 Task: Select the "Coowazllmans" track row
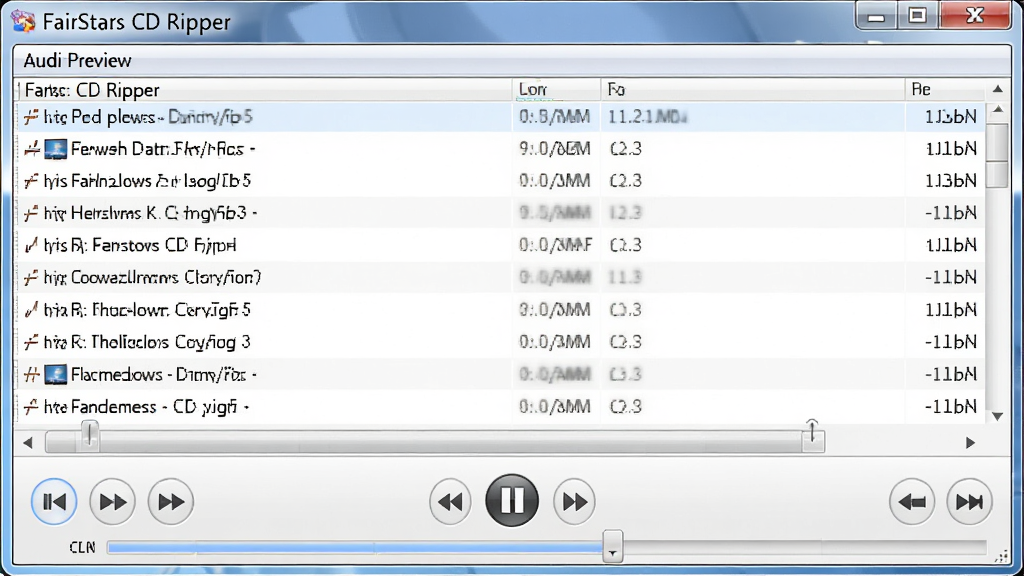(500, 278)
